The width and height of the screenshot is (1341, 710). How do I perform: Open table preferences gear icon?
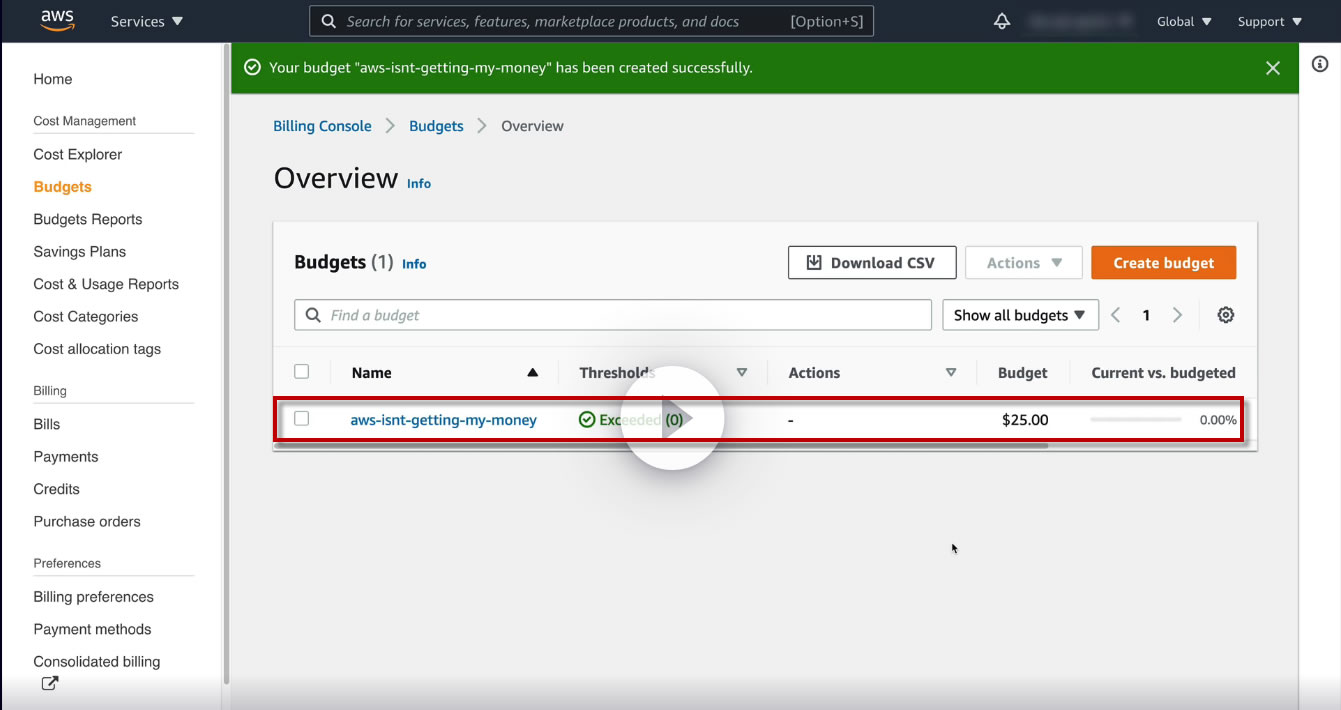click(1225, 315)
